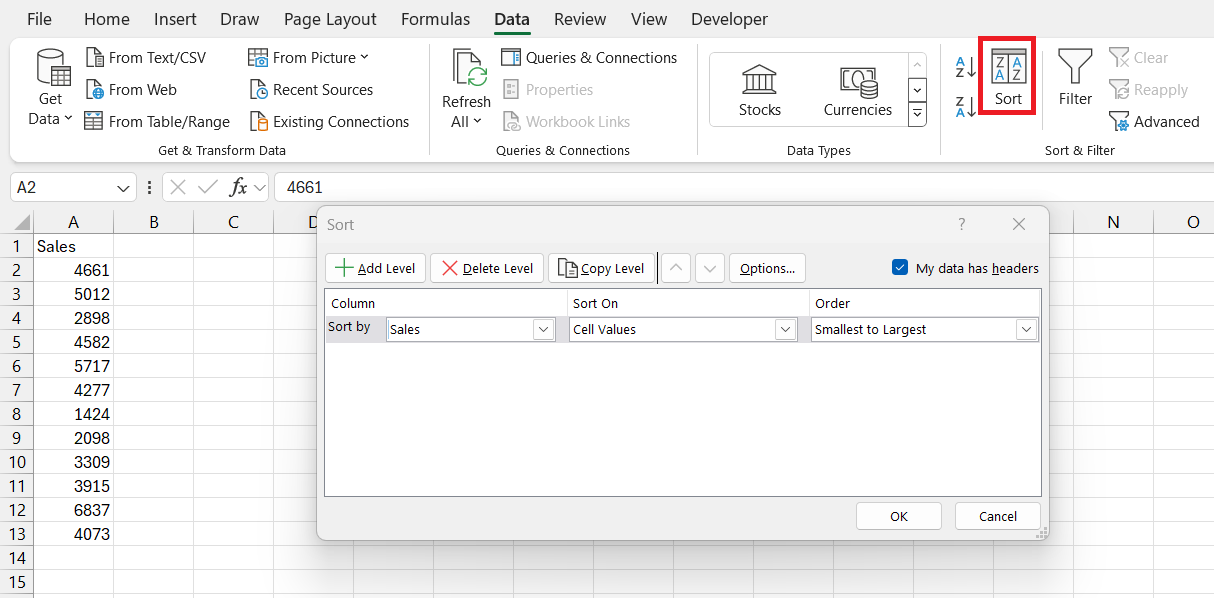Import data From Web
Image resolution: width=1214 pixels, height=598 pixels.
130,90
